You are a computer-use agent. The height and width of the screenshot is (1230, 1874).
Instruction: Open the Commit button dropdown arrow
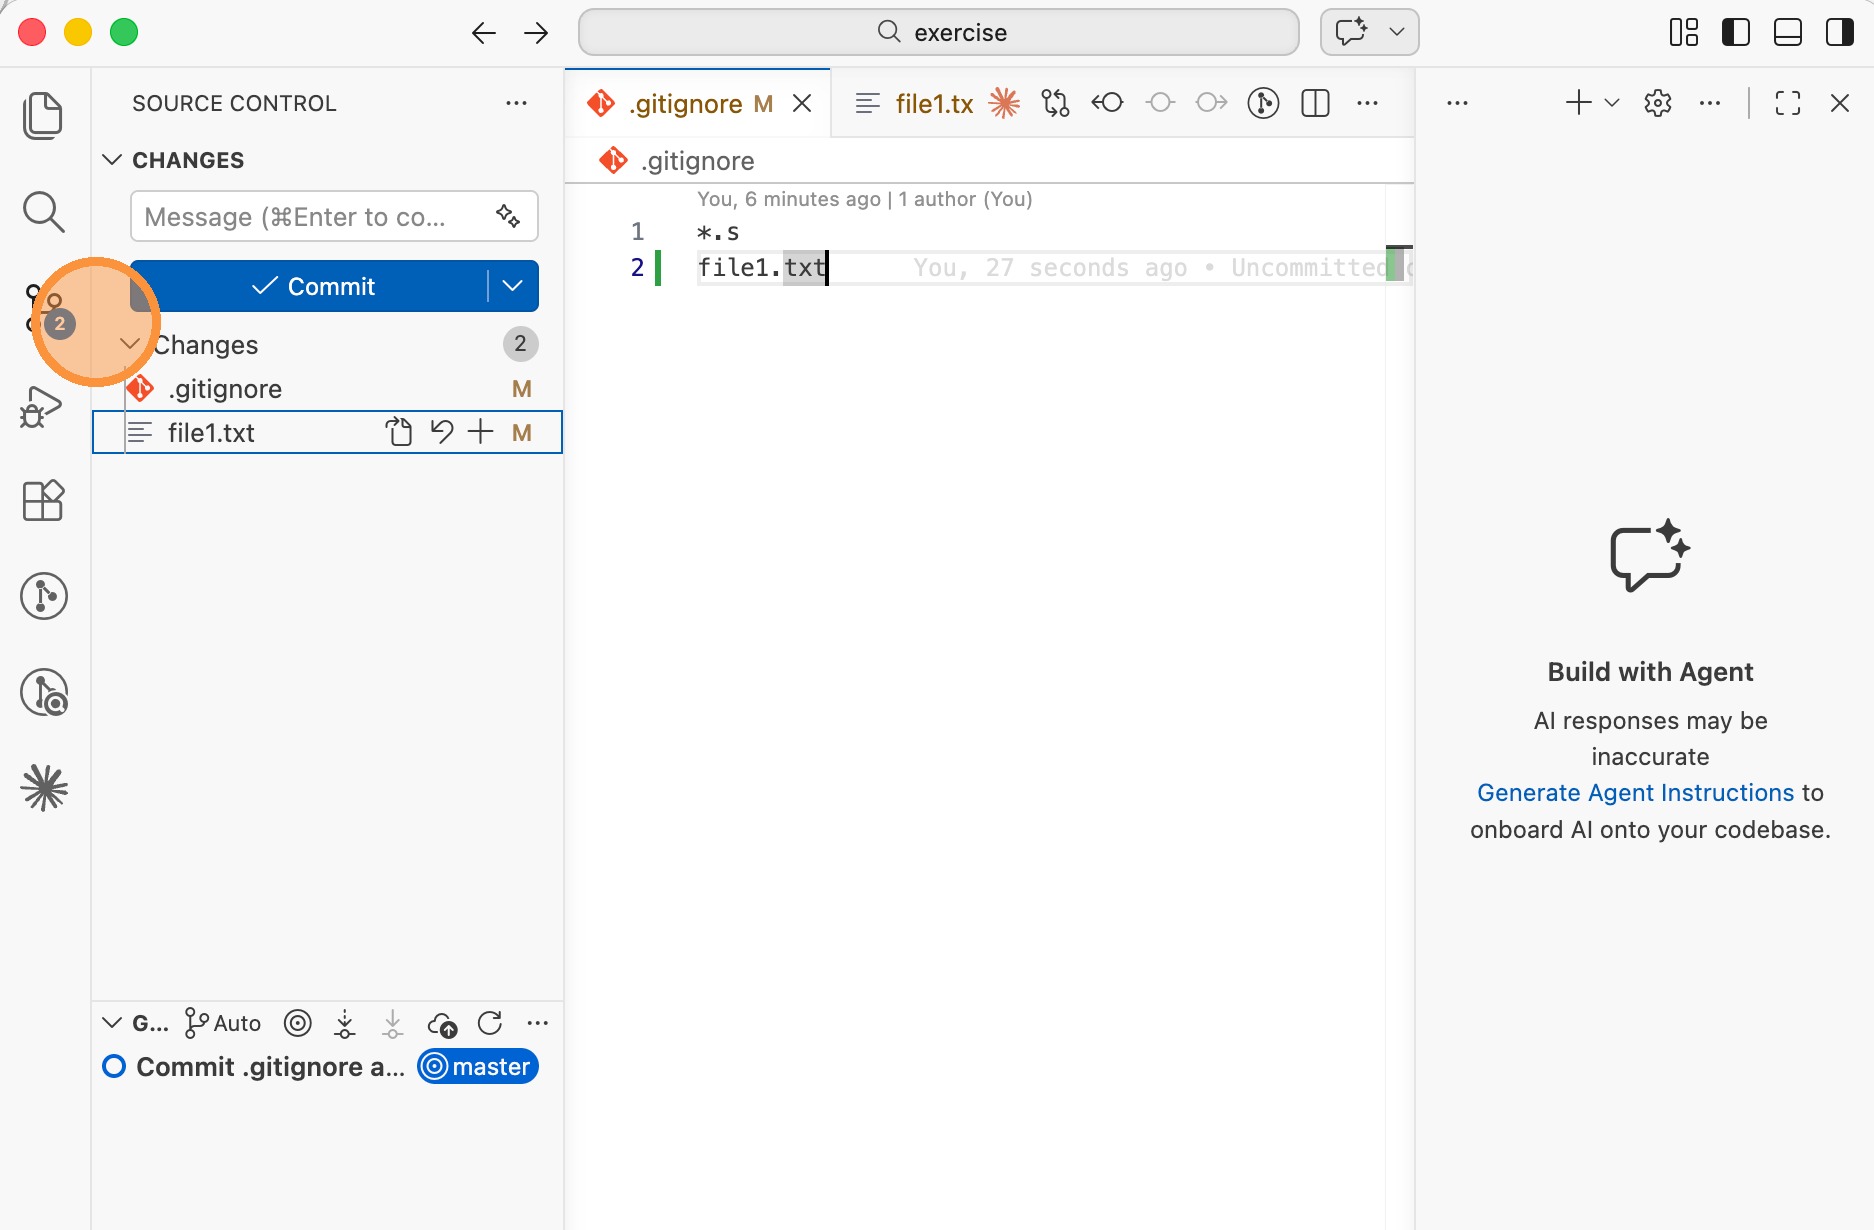[x=513, y=286]
